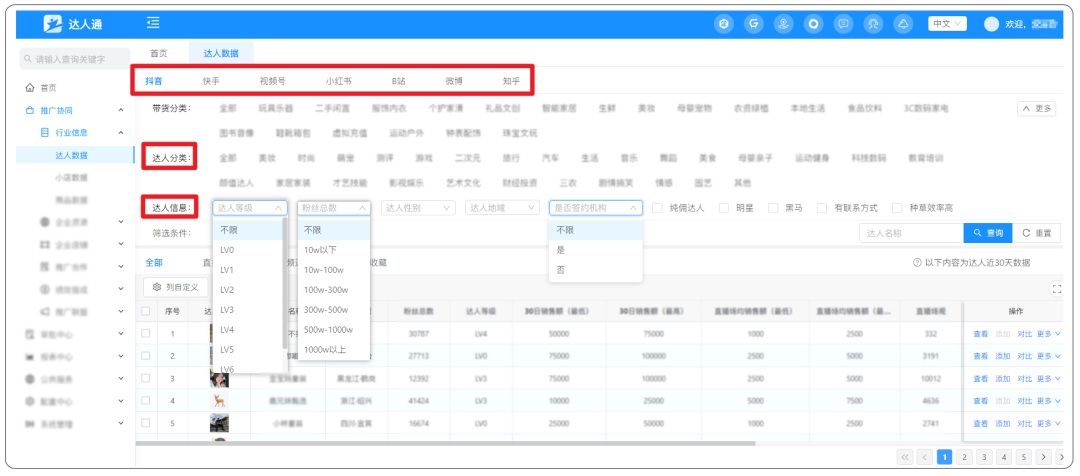This screenshot has height=476, width=1080.
Task: Check the 种草效率高 checkbox
Action: (x=897, y=208)
